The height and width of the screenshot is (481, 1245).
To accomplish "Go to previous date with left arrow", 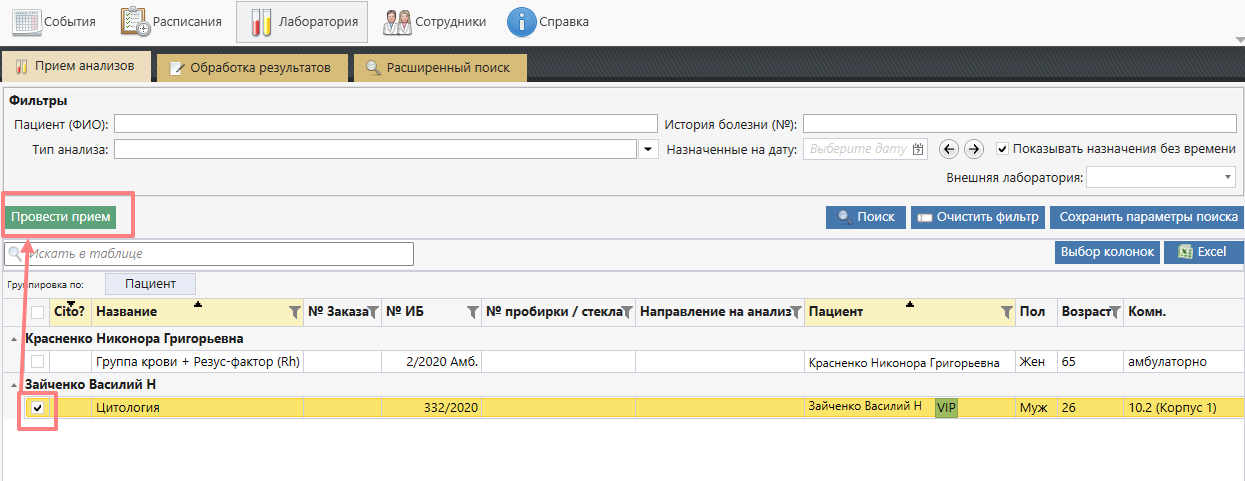I will [948, 149].
